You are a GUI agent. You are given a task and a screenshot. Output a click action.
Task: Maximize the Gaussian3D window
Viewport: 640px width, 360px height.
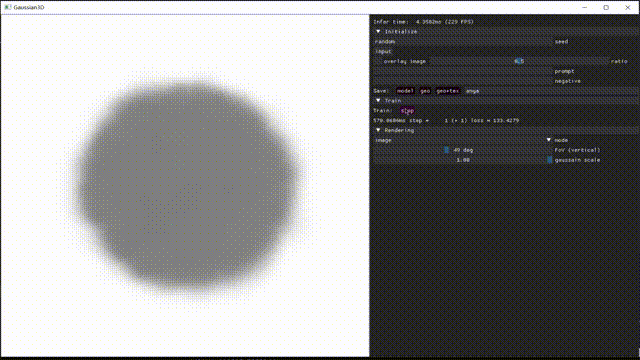[606, 7]
